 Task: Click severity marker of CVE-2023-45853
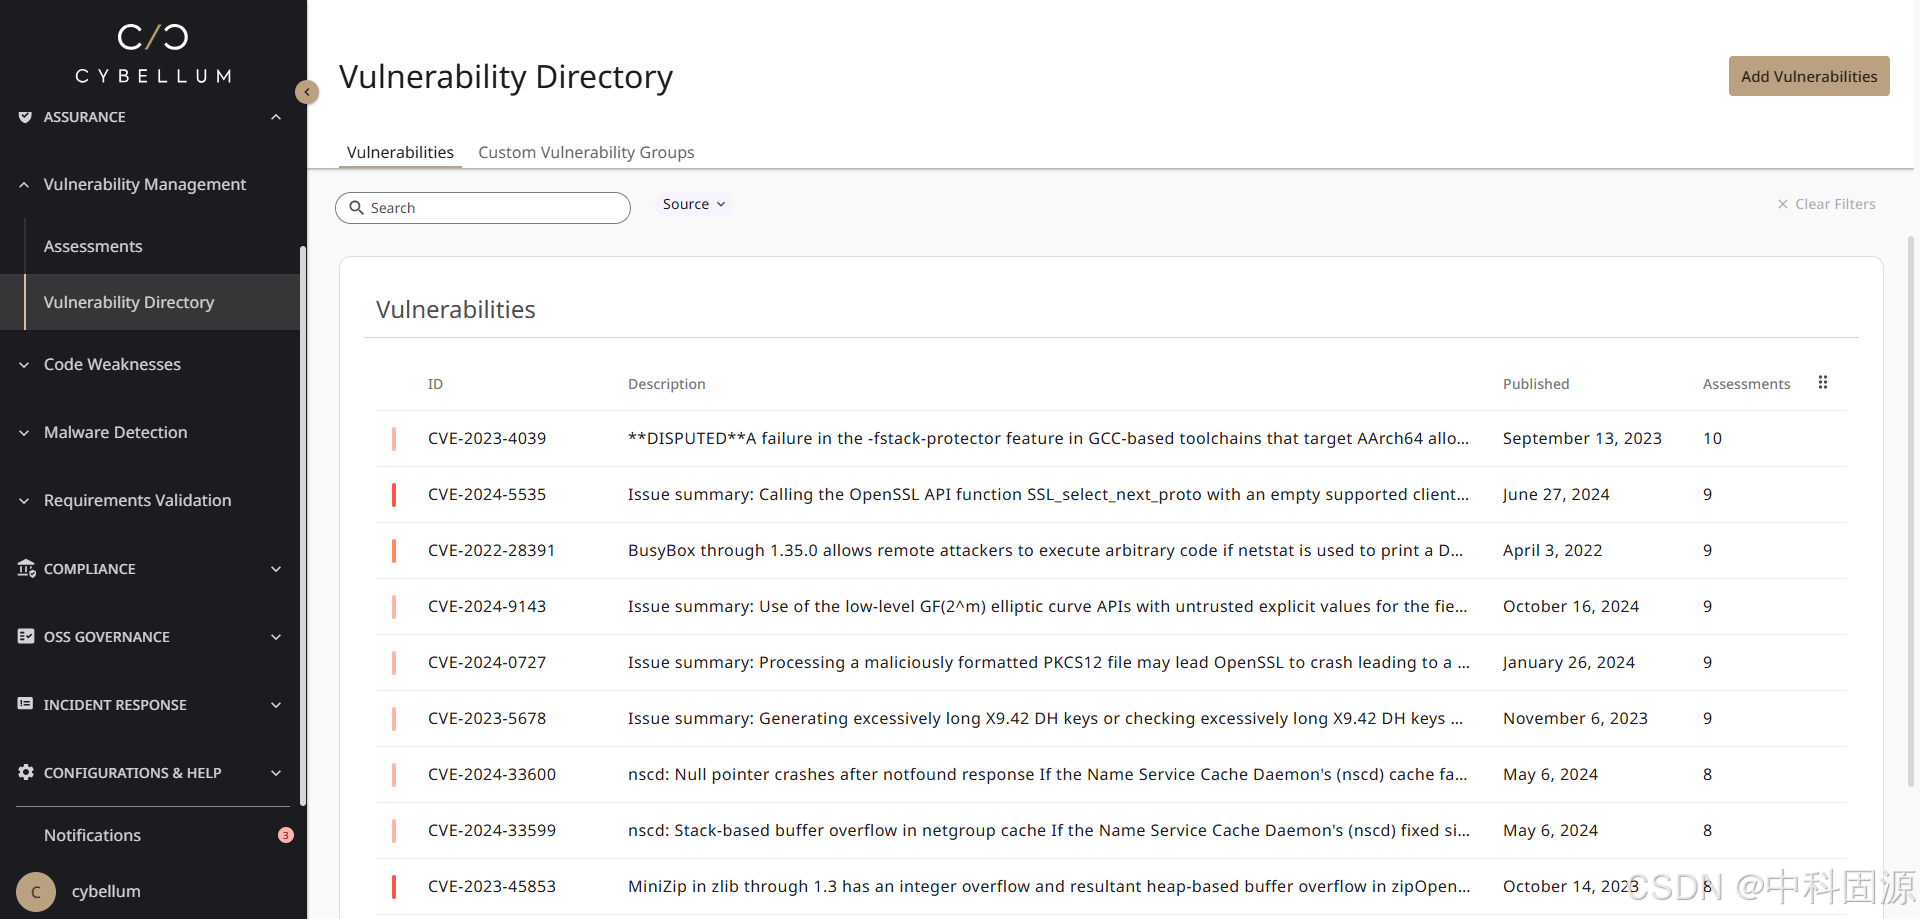point(394,886)
